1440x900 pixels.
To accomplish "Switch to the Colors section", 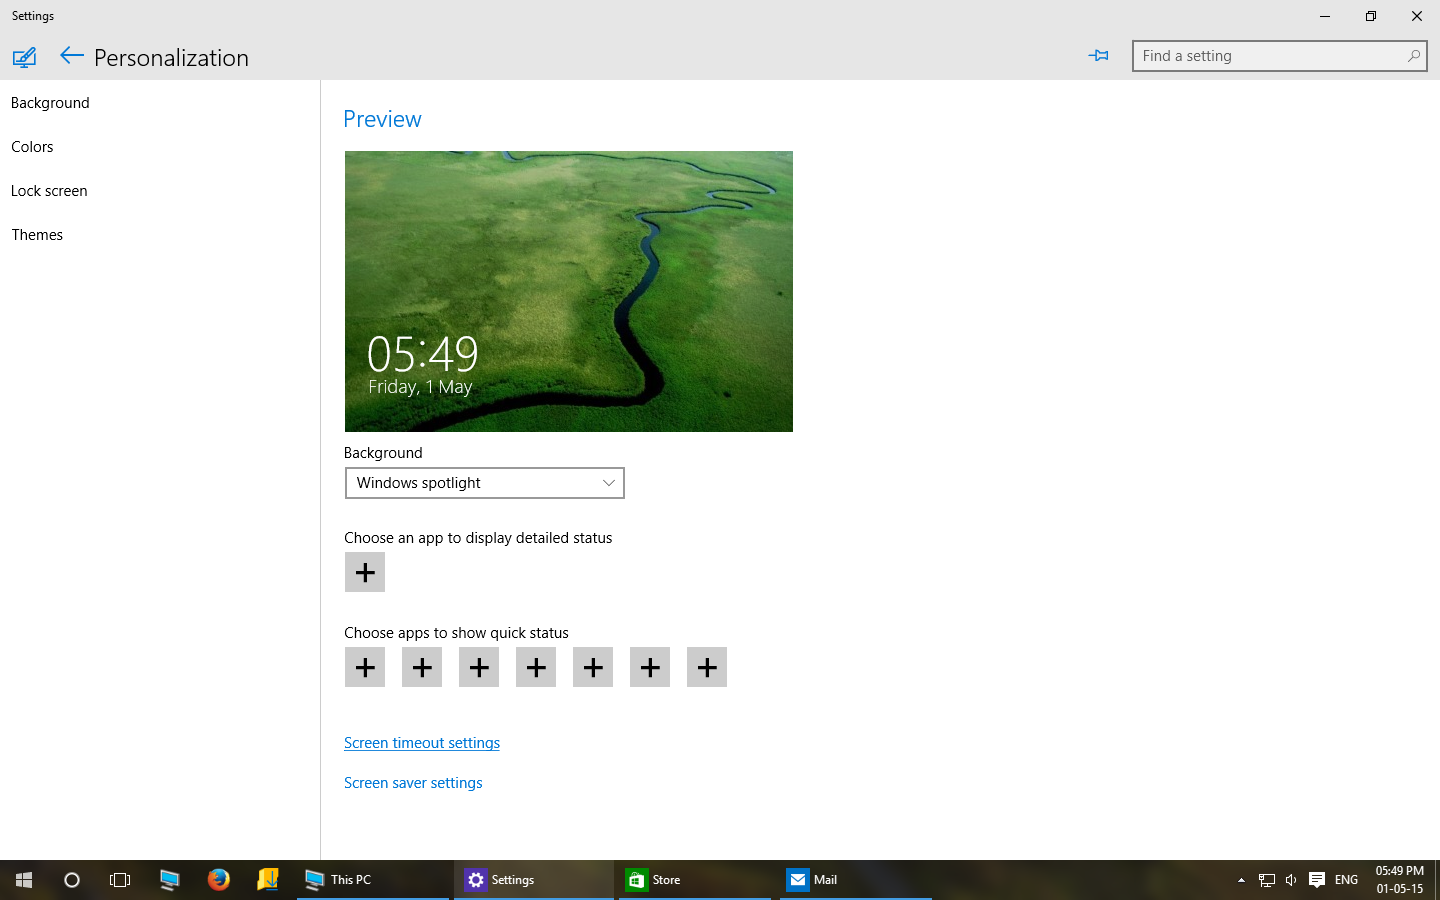I will 32,146.
